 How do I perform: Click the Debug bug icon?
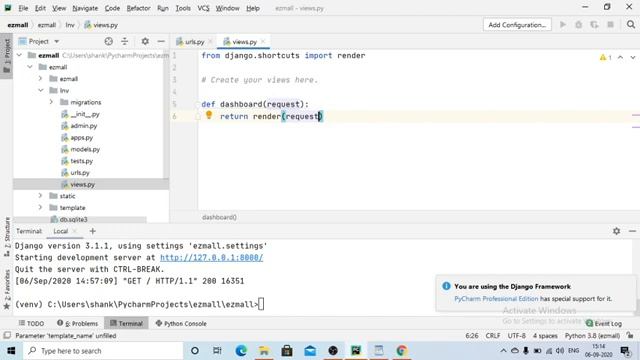tap(578, 24)
